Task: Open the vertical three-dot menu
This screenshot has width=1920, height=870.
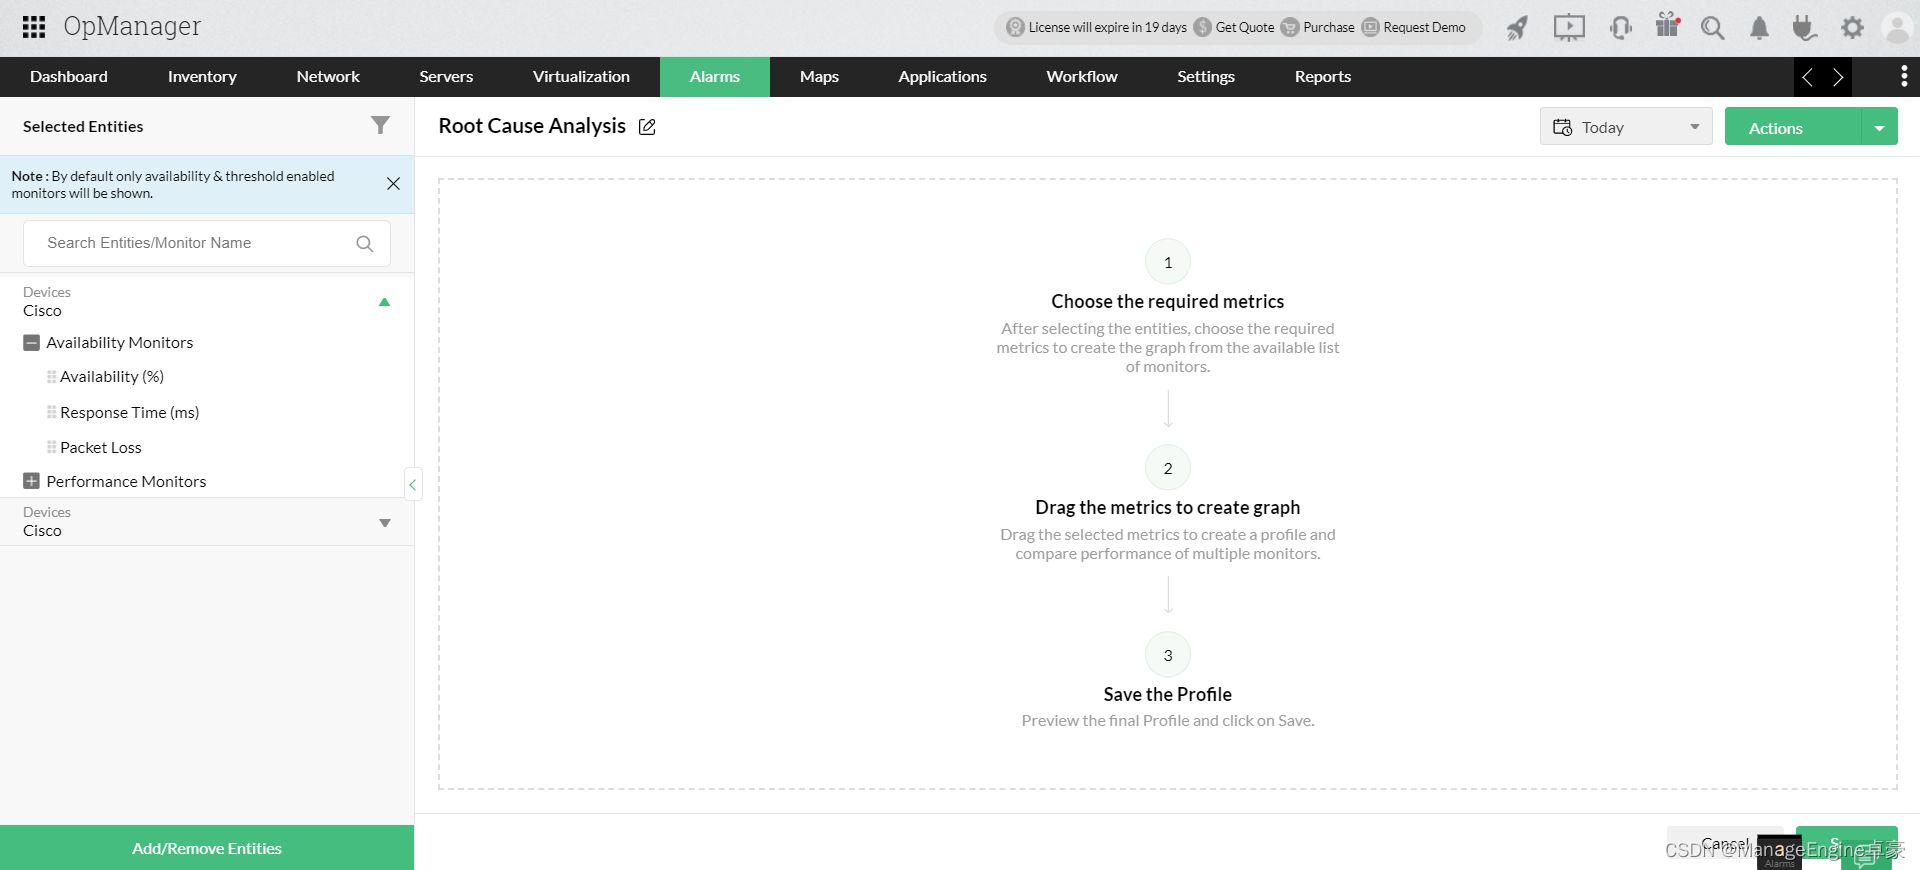Action: (x=1903, y=76)
